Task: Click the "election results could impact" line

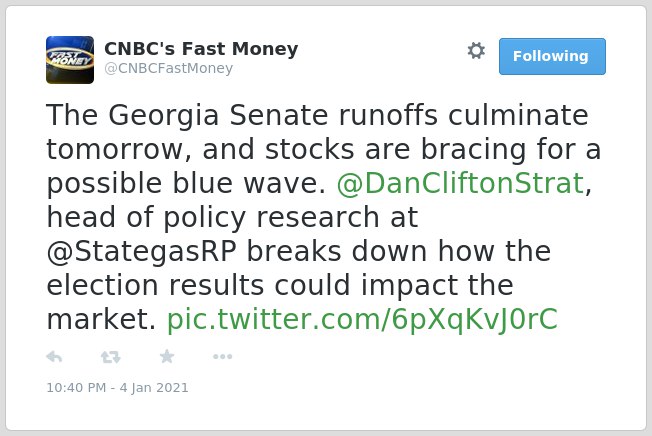Action: (280, 286)
